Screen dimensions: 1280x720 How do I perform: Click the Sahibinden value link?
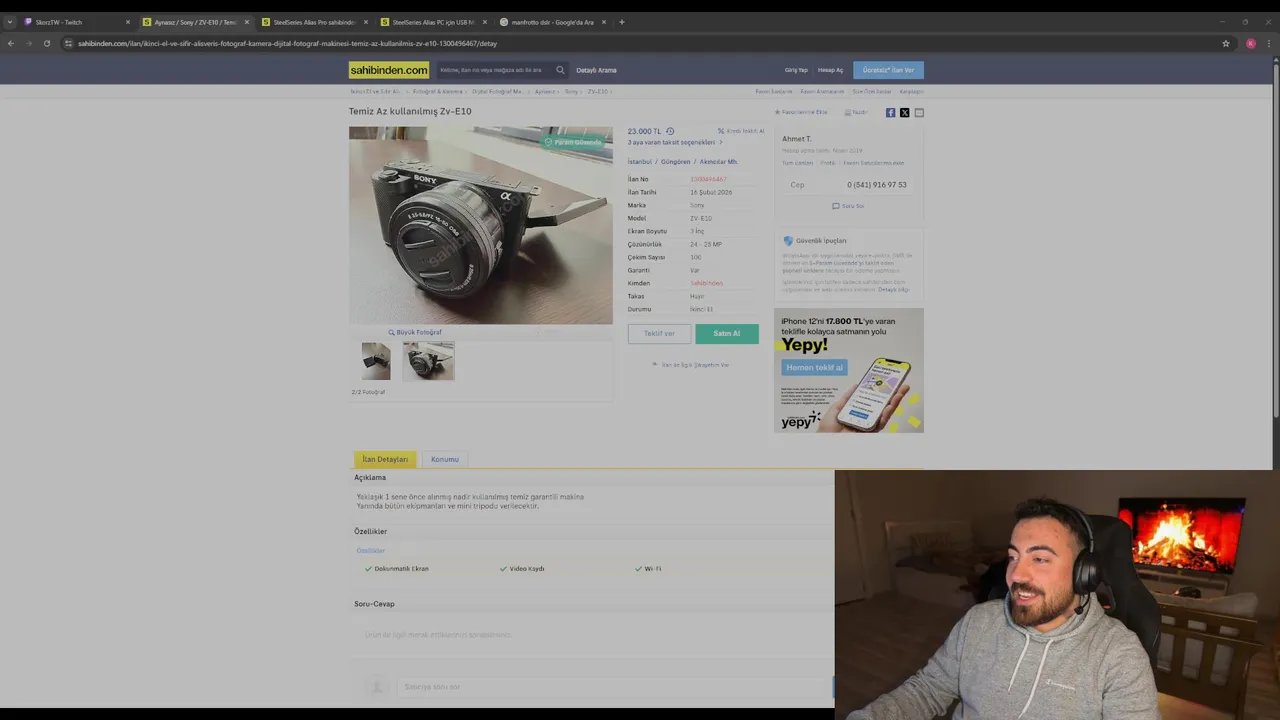pyautogui.click(x=706, y=283)
